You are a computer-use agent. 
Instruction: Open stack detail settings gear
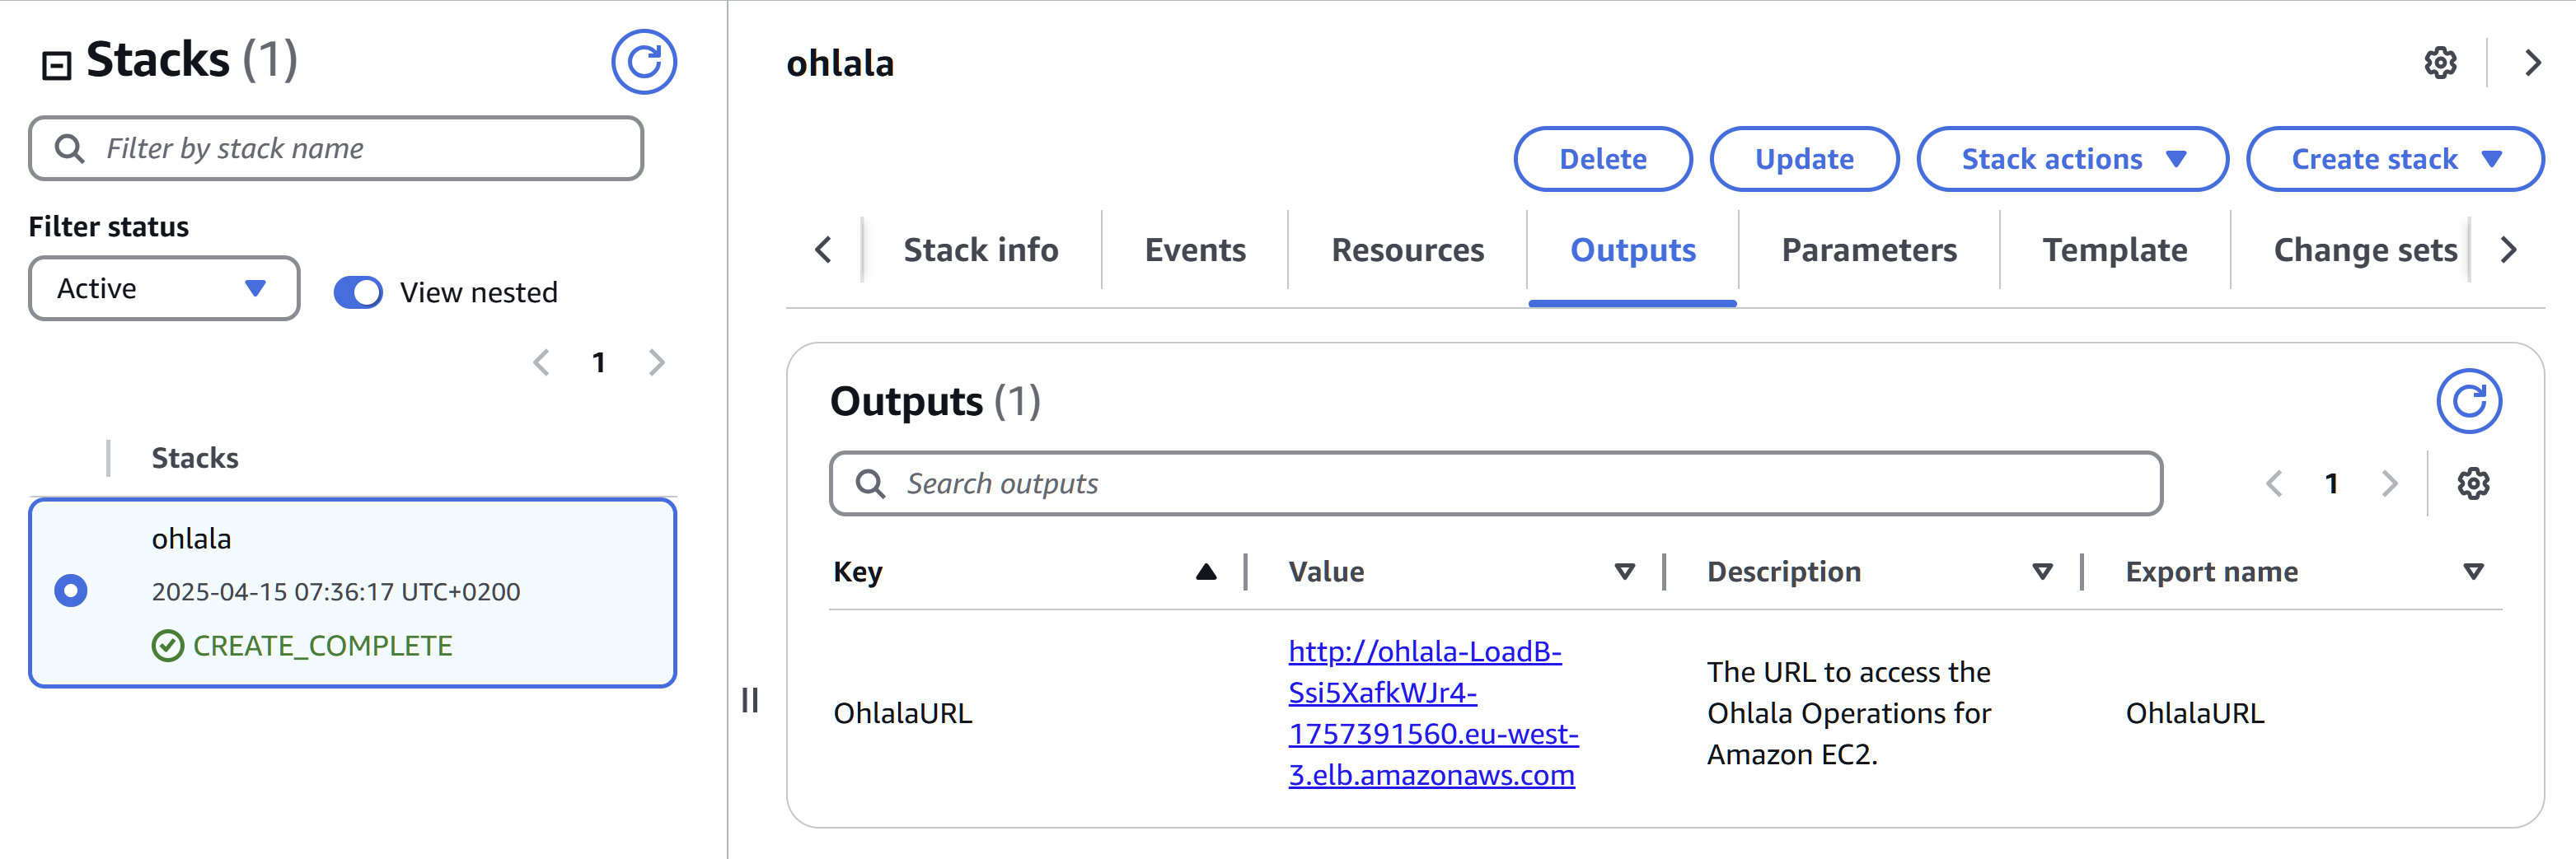pos(2440,63)
